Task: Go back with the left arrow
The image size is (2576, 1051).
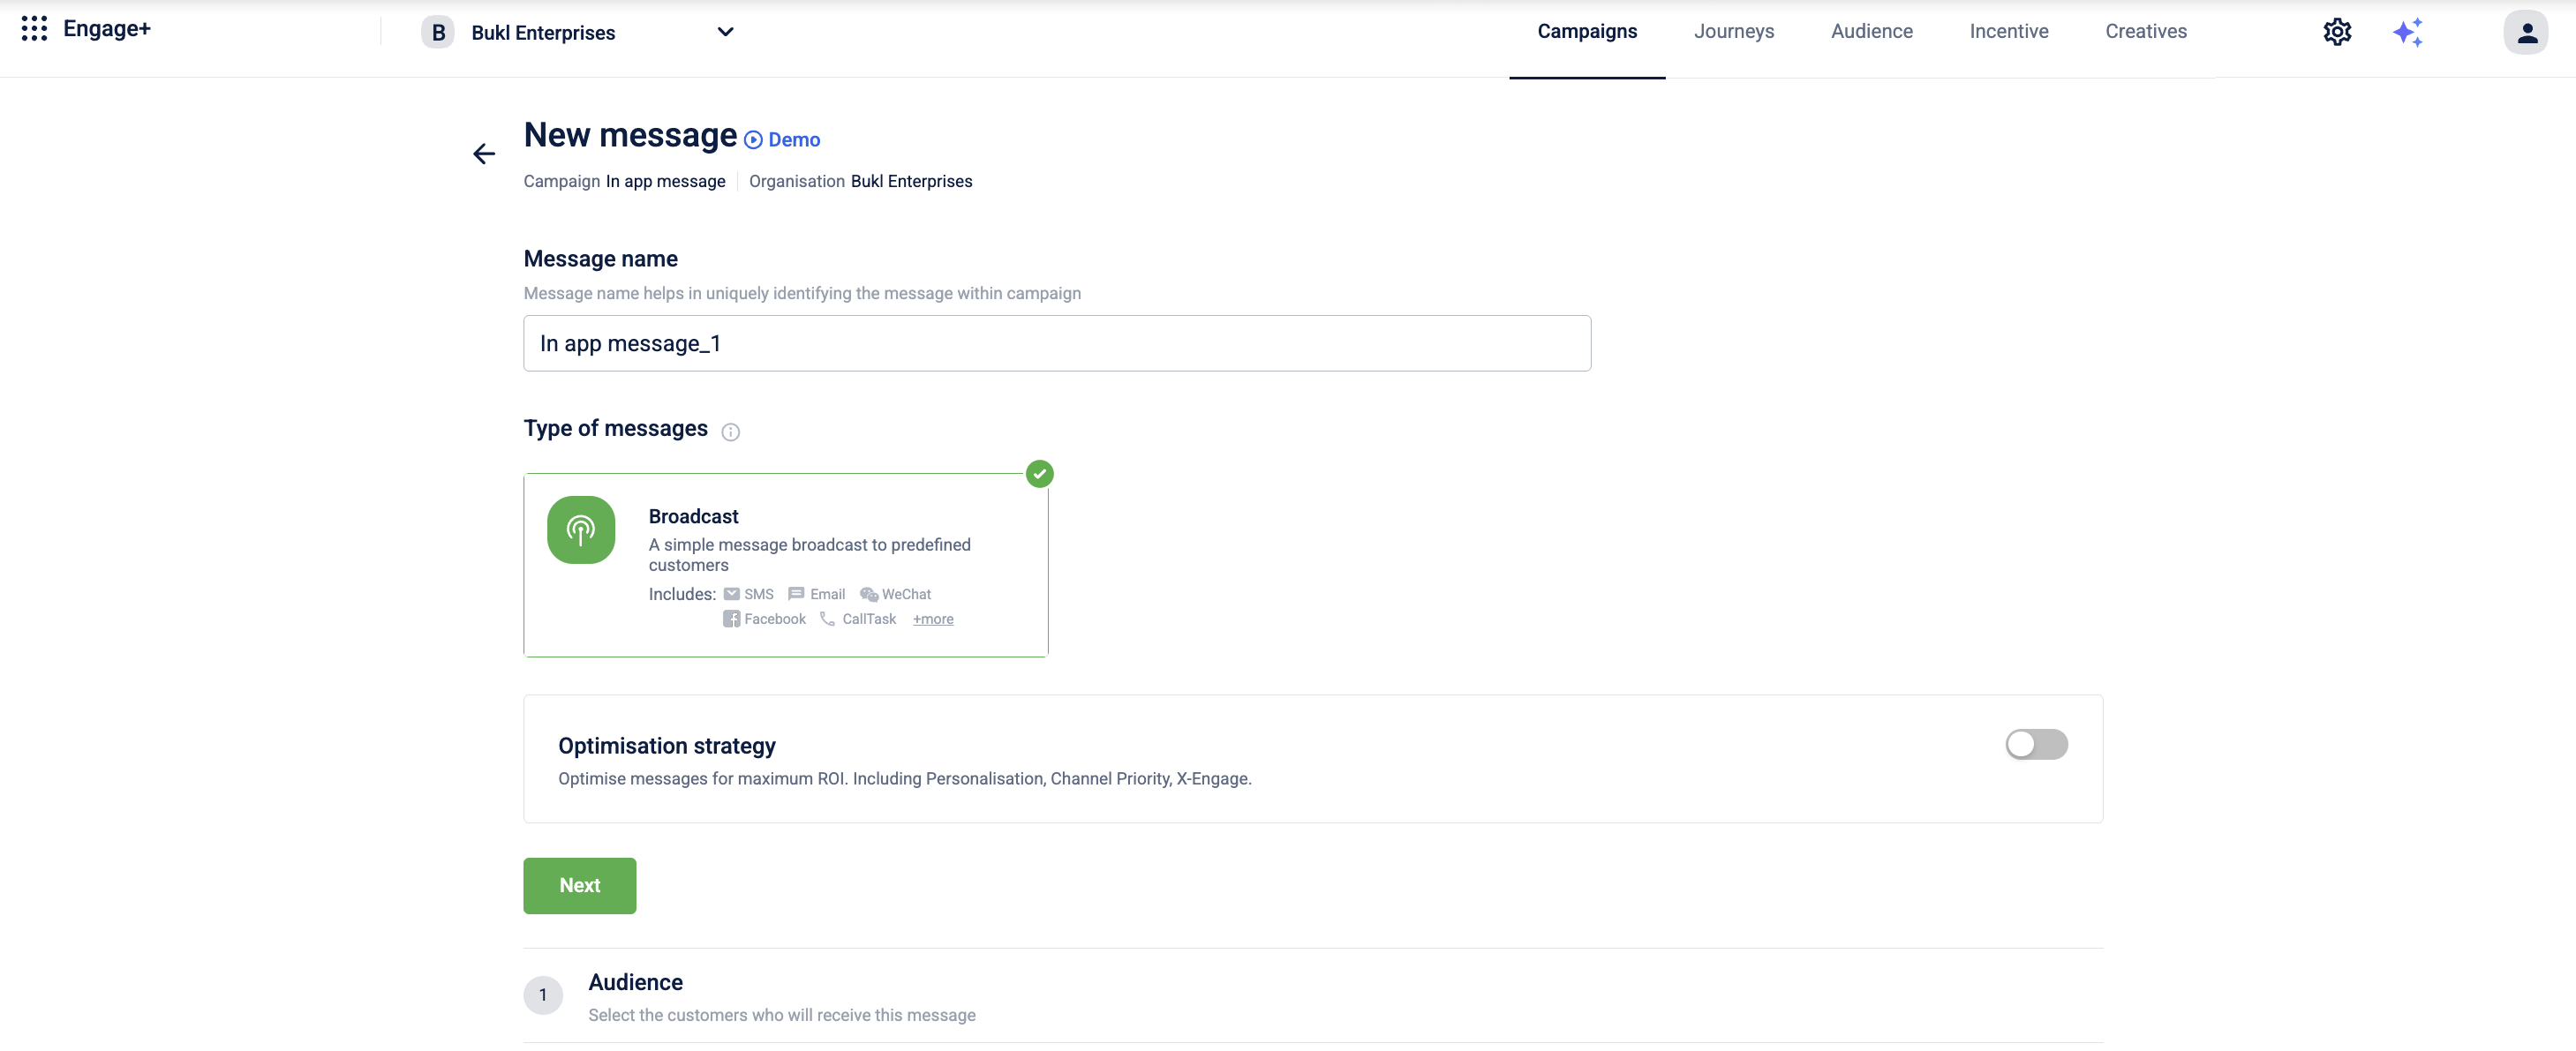Action: 484,154
